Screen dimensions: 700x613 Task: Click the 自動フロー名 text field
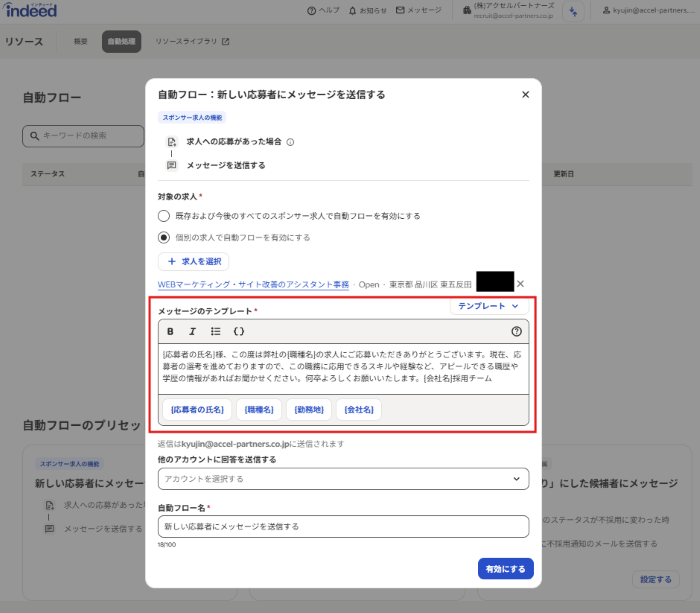click(343, 526)
